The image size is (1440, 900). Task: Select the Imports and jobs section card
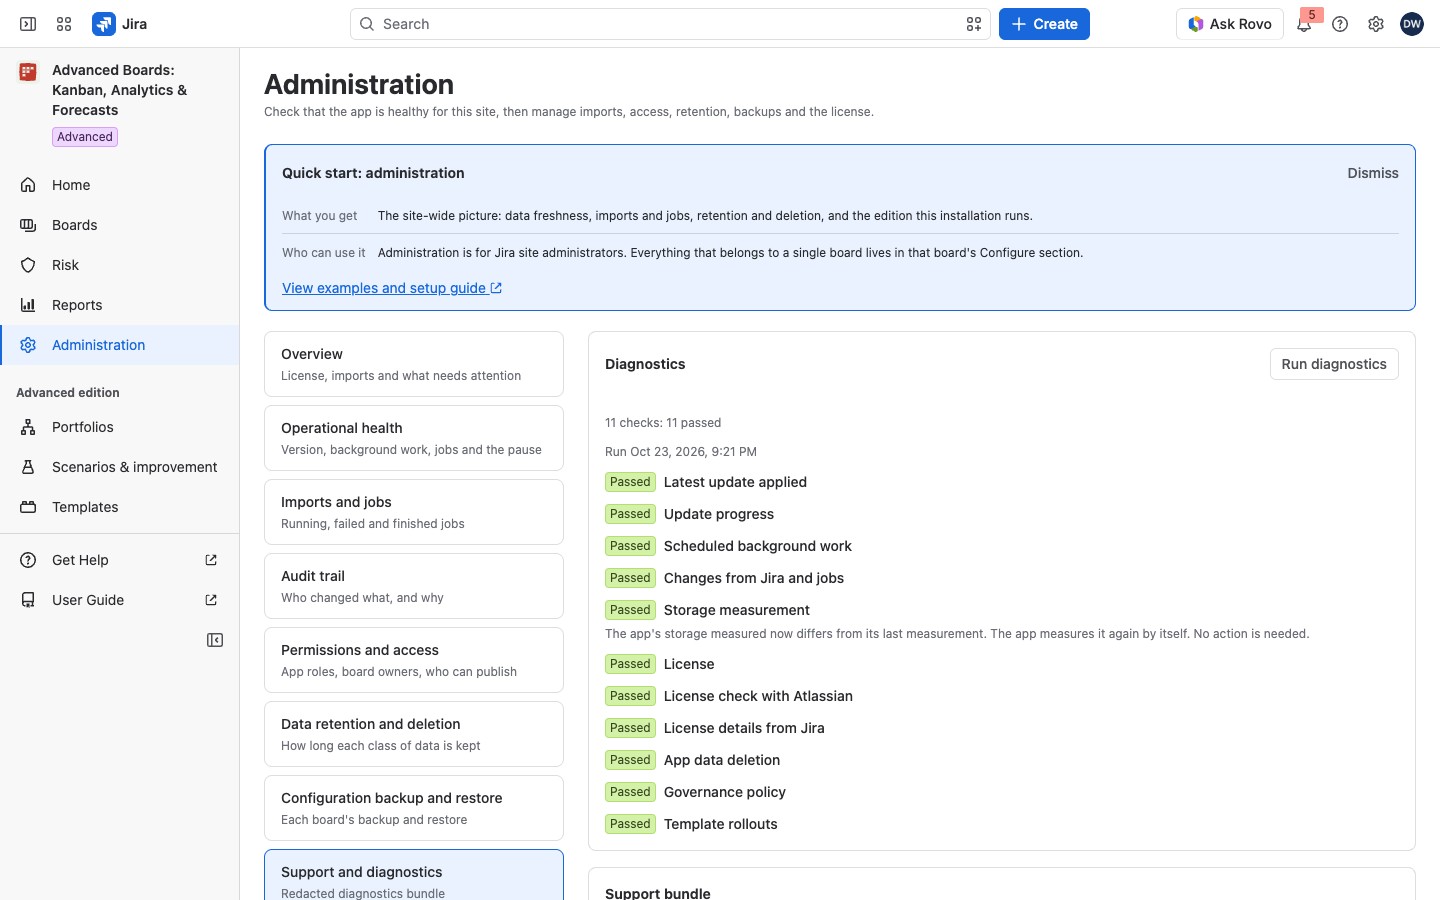[414, 512]
